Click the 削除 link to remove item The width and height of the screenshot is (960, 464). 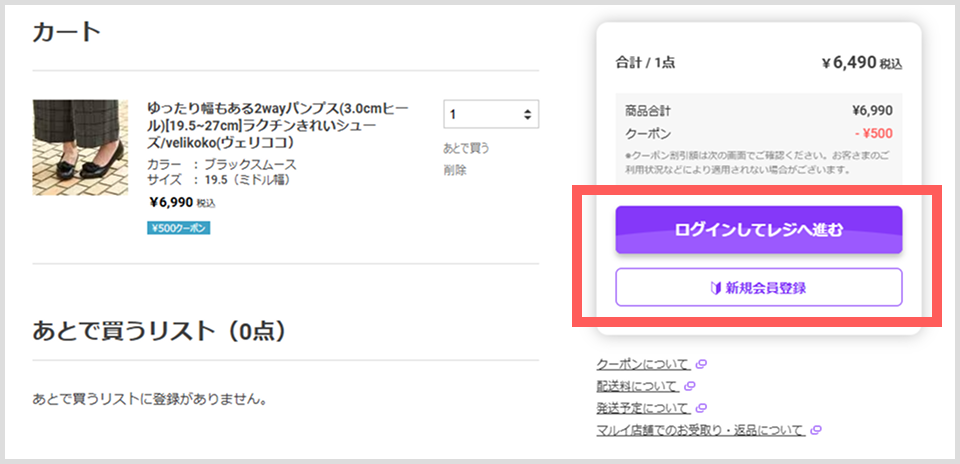(455, 170)
